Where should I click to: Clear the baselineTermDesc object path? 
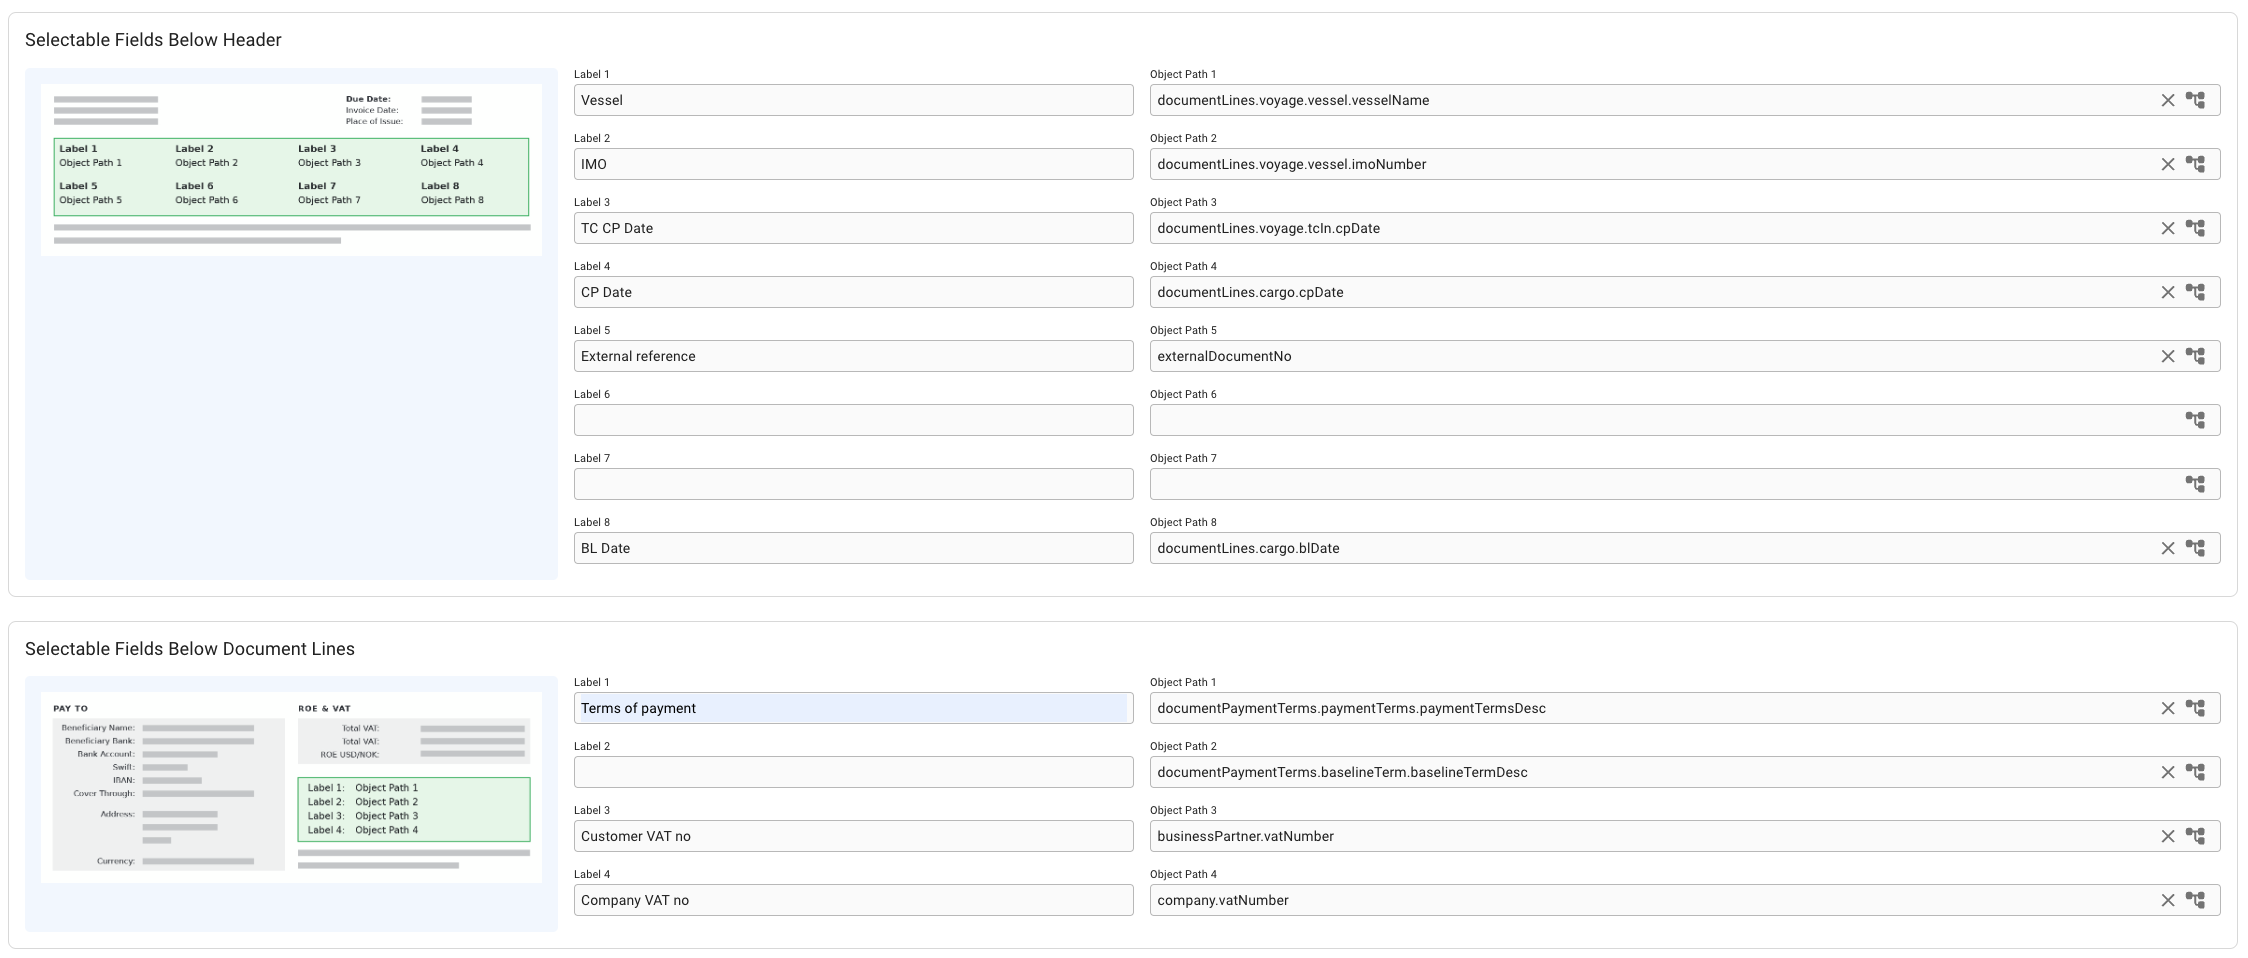(2167, 772)
